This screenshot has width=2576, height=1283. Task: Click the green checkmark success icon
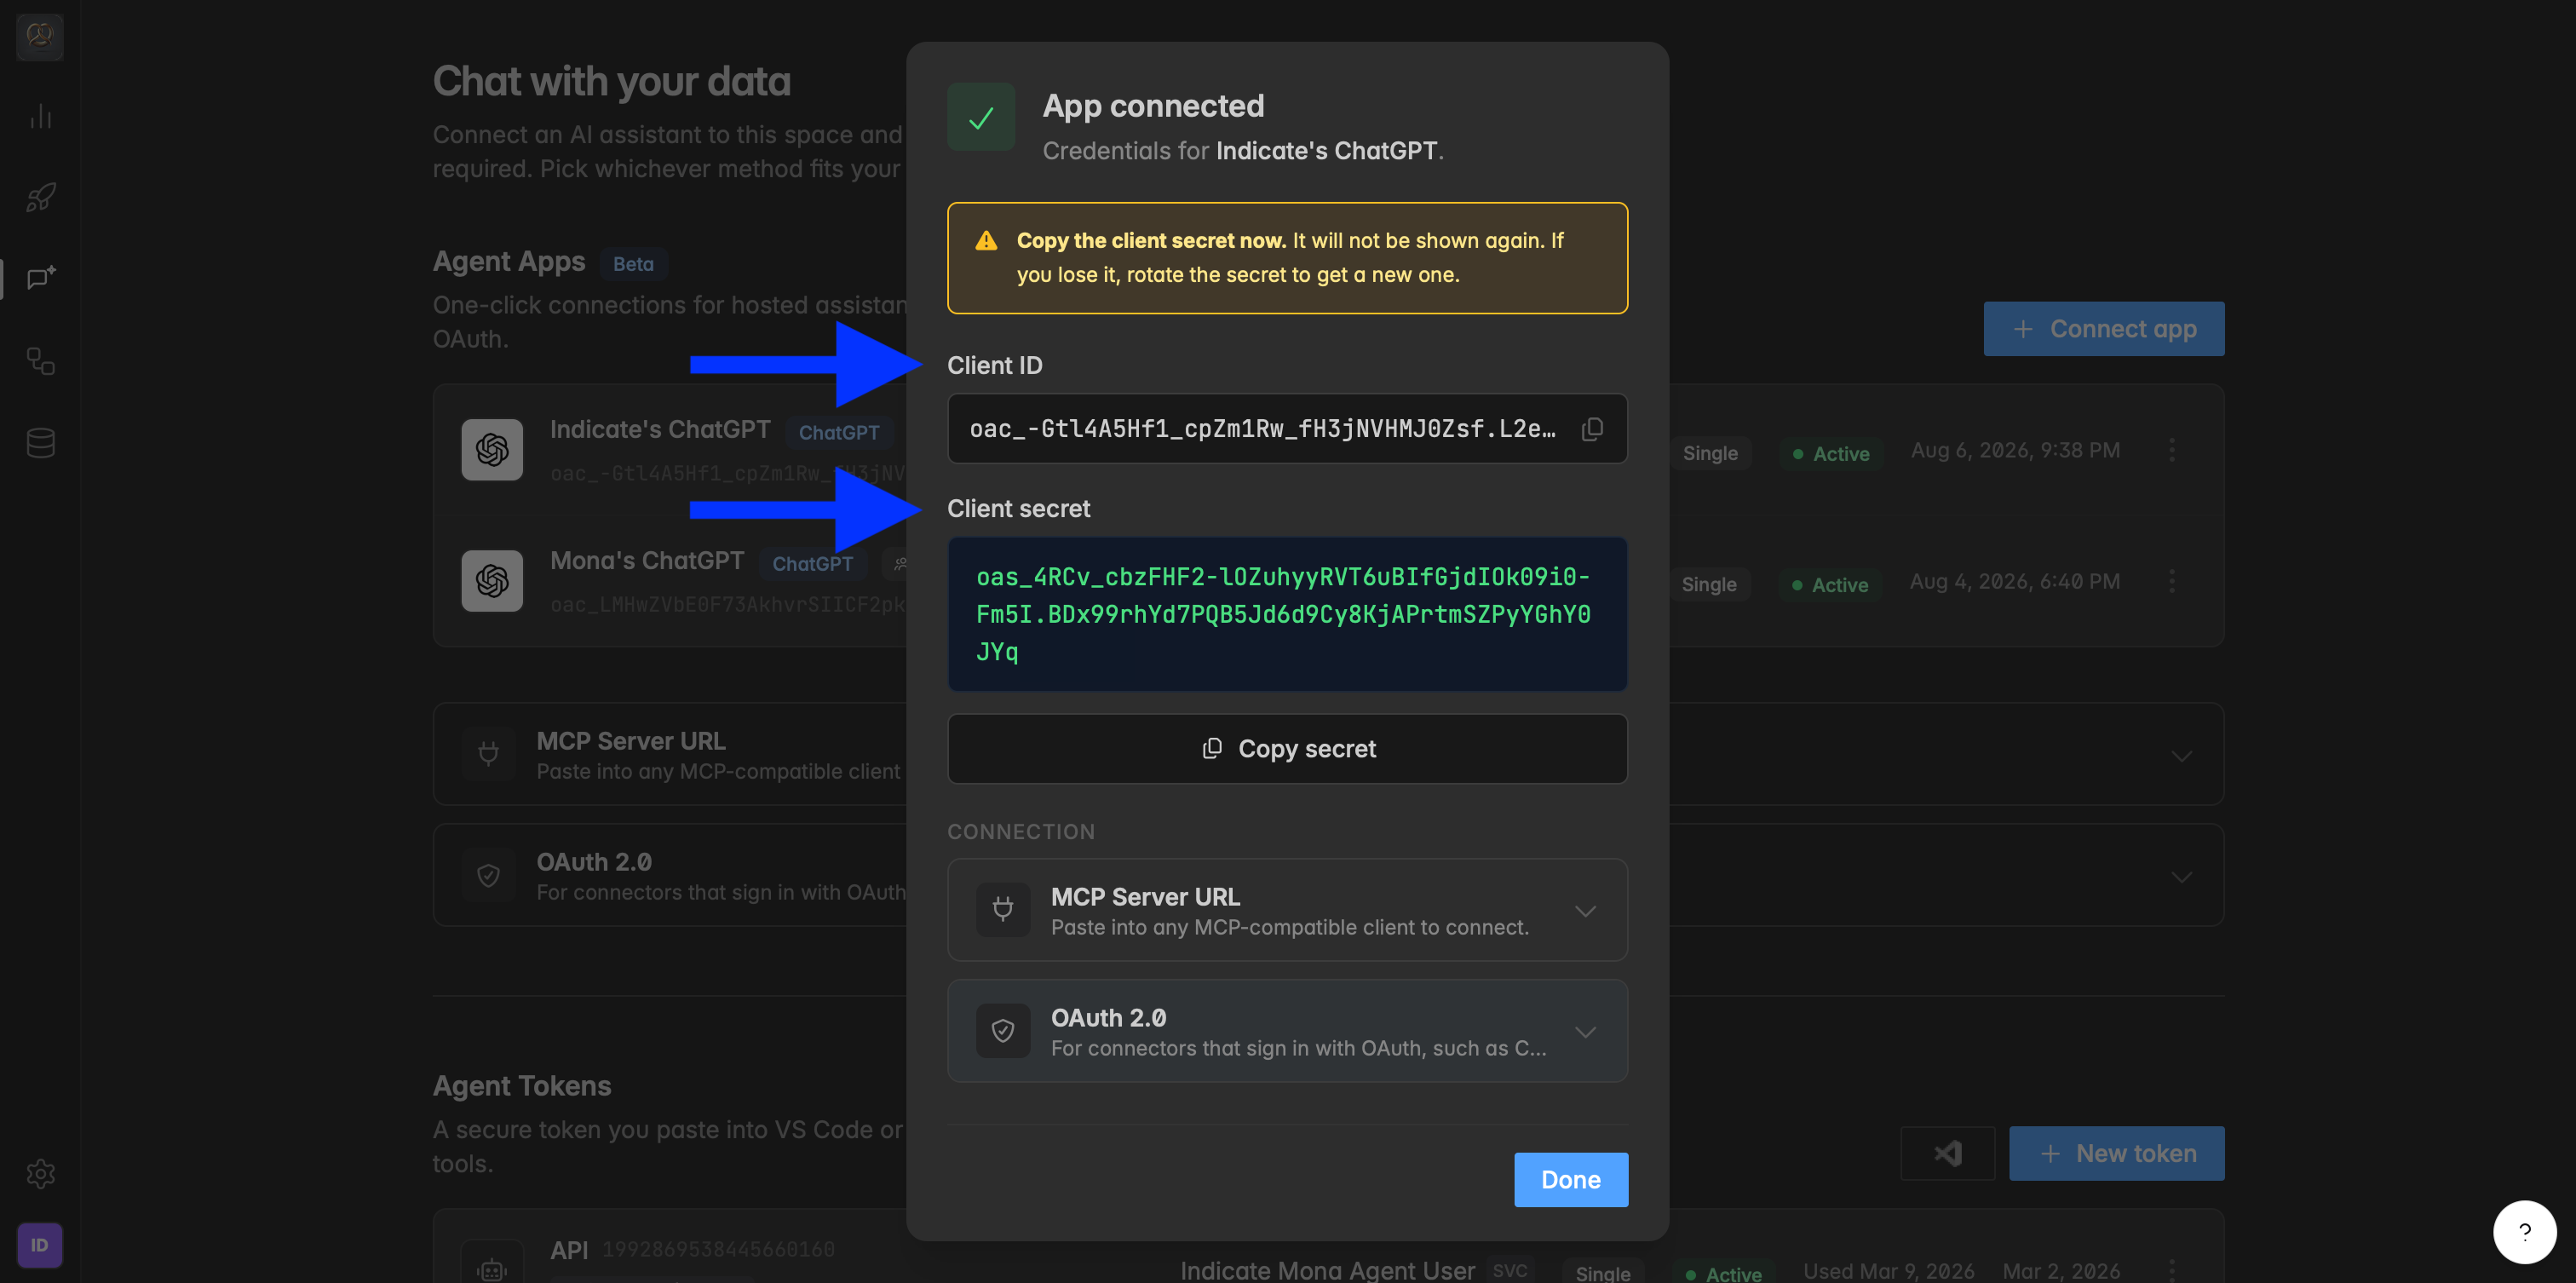[x=981, y=117]
